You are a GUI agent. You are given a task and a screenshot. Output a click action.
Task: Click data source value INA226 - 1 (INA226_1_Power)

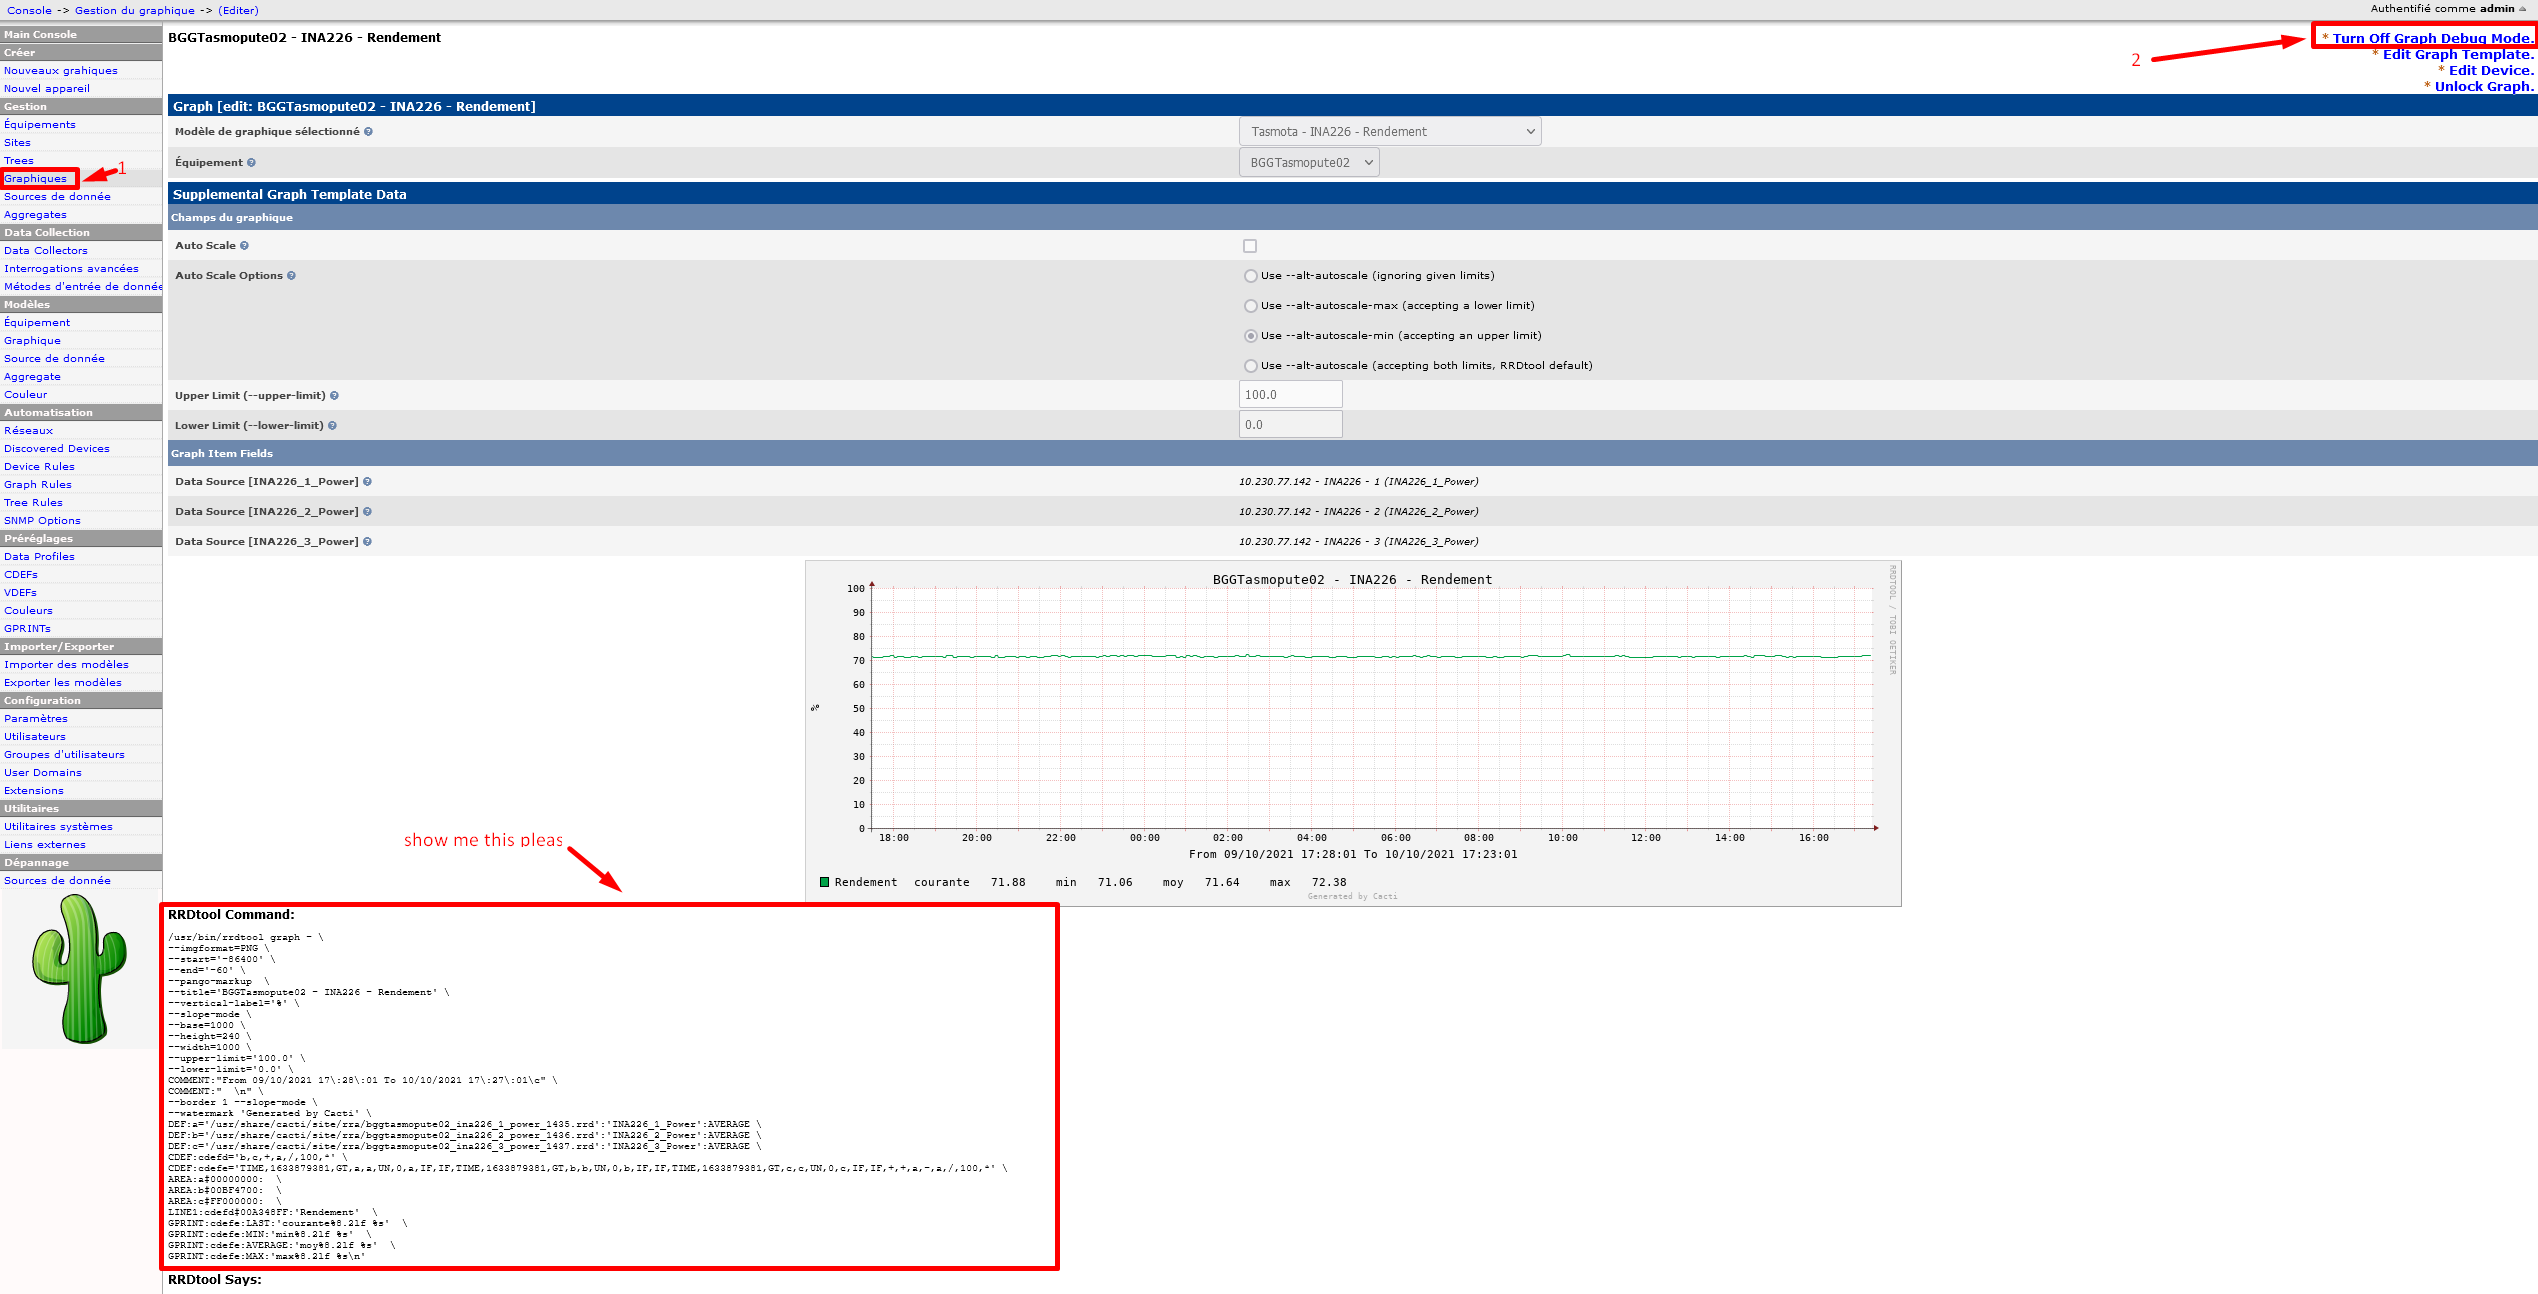(1359, 482)
